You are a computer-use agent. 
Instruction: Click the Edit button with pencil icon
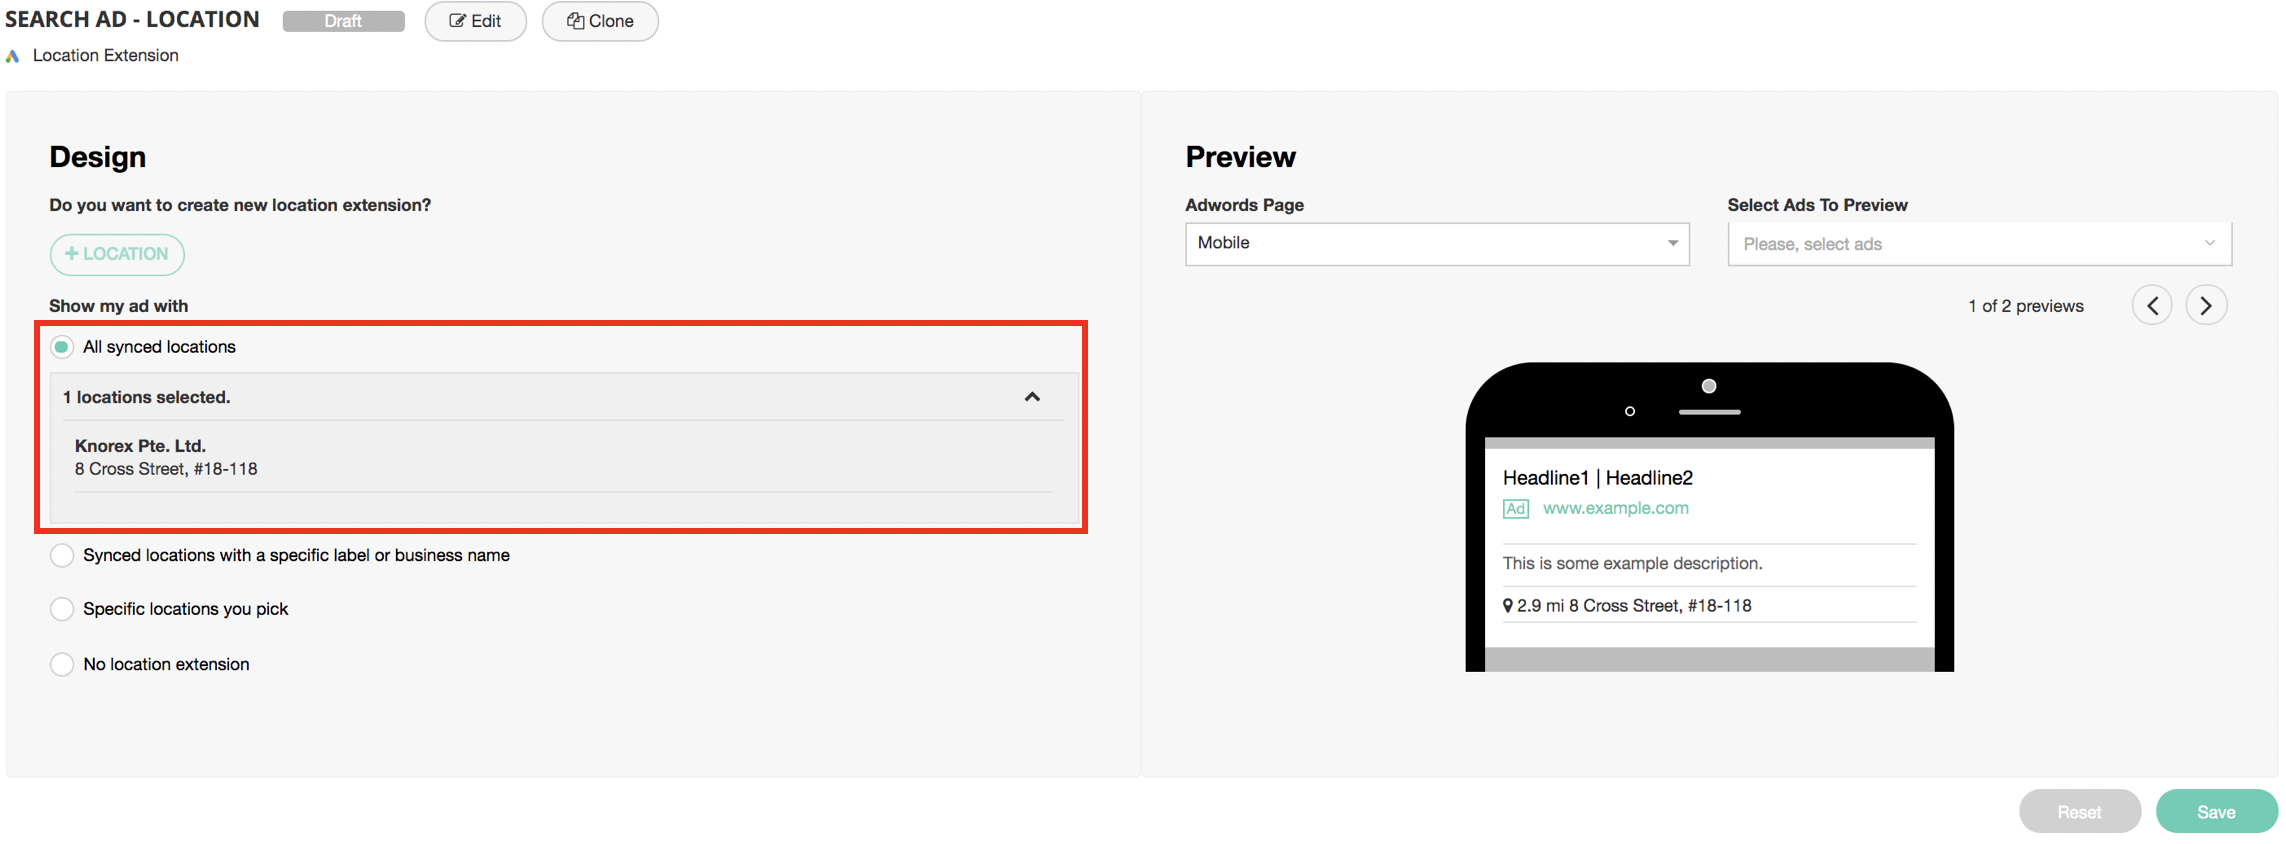click(x=475, y=21)
